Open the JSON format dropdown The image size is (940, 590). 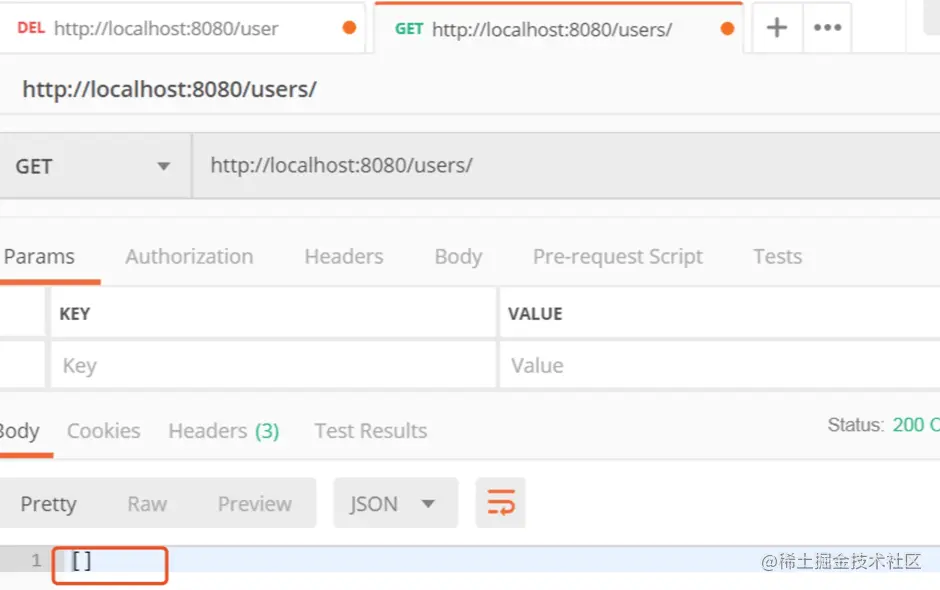[x=396, y=503]
